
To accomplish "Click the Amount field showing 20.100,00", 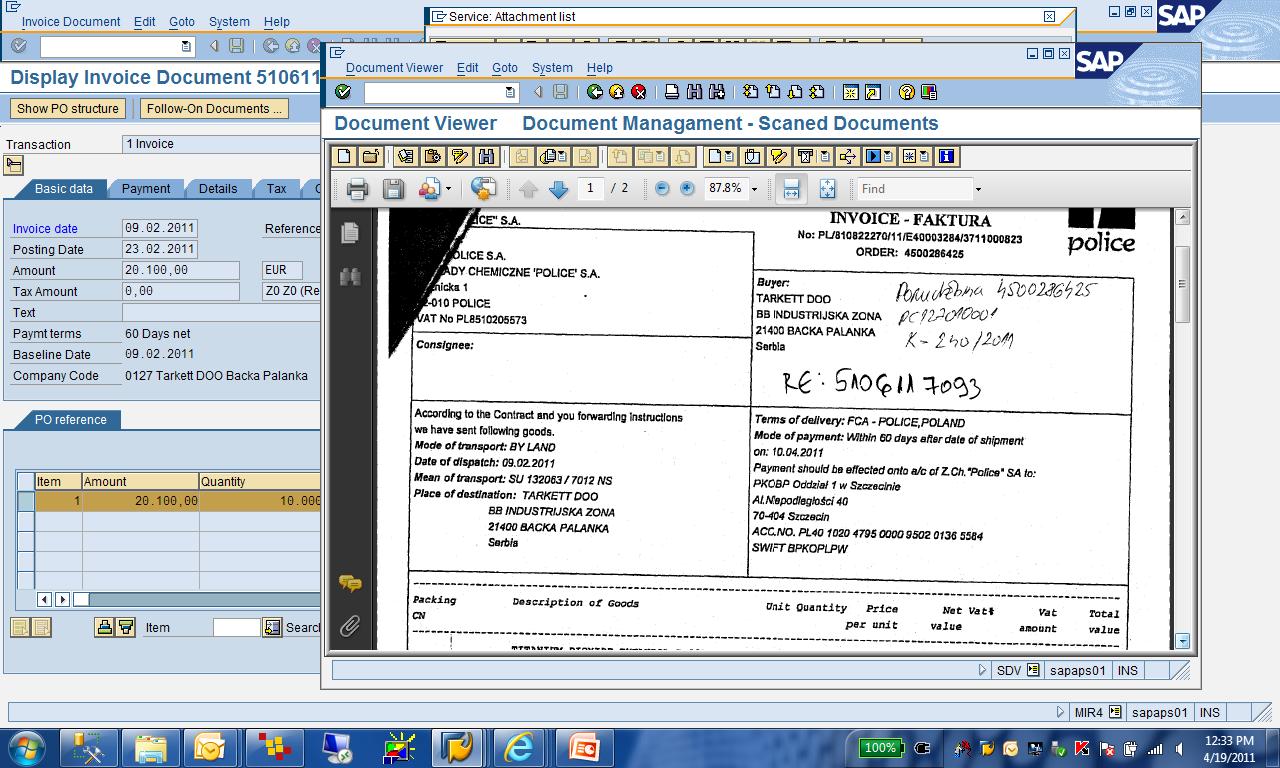I will coord(181,270).
